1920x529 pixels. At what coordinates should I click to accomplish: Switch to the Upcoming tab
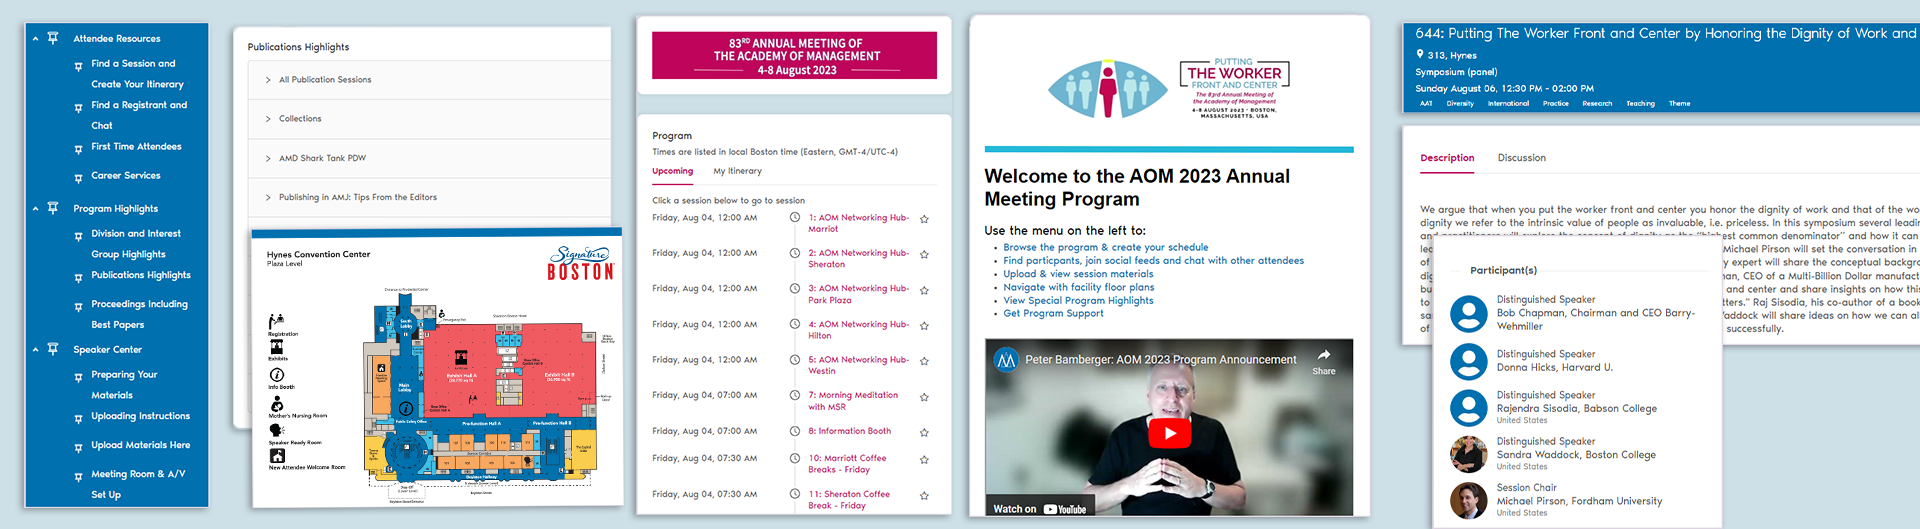(672, 171)
